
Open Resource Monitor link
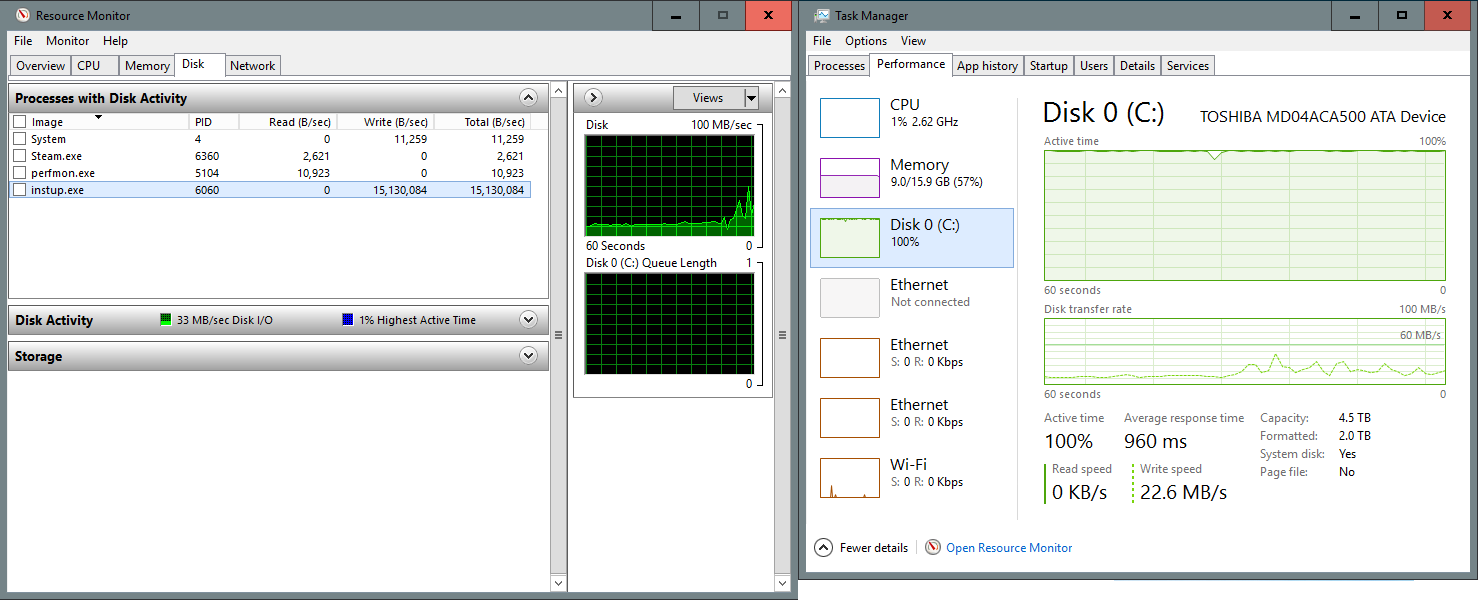(1009, 548)
